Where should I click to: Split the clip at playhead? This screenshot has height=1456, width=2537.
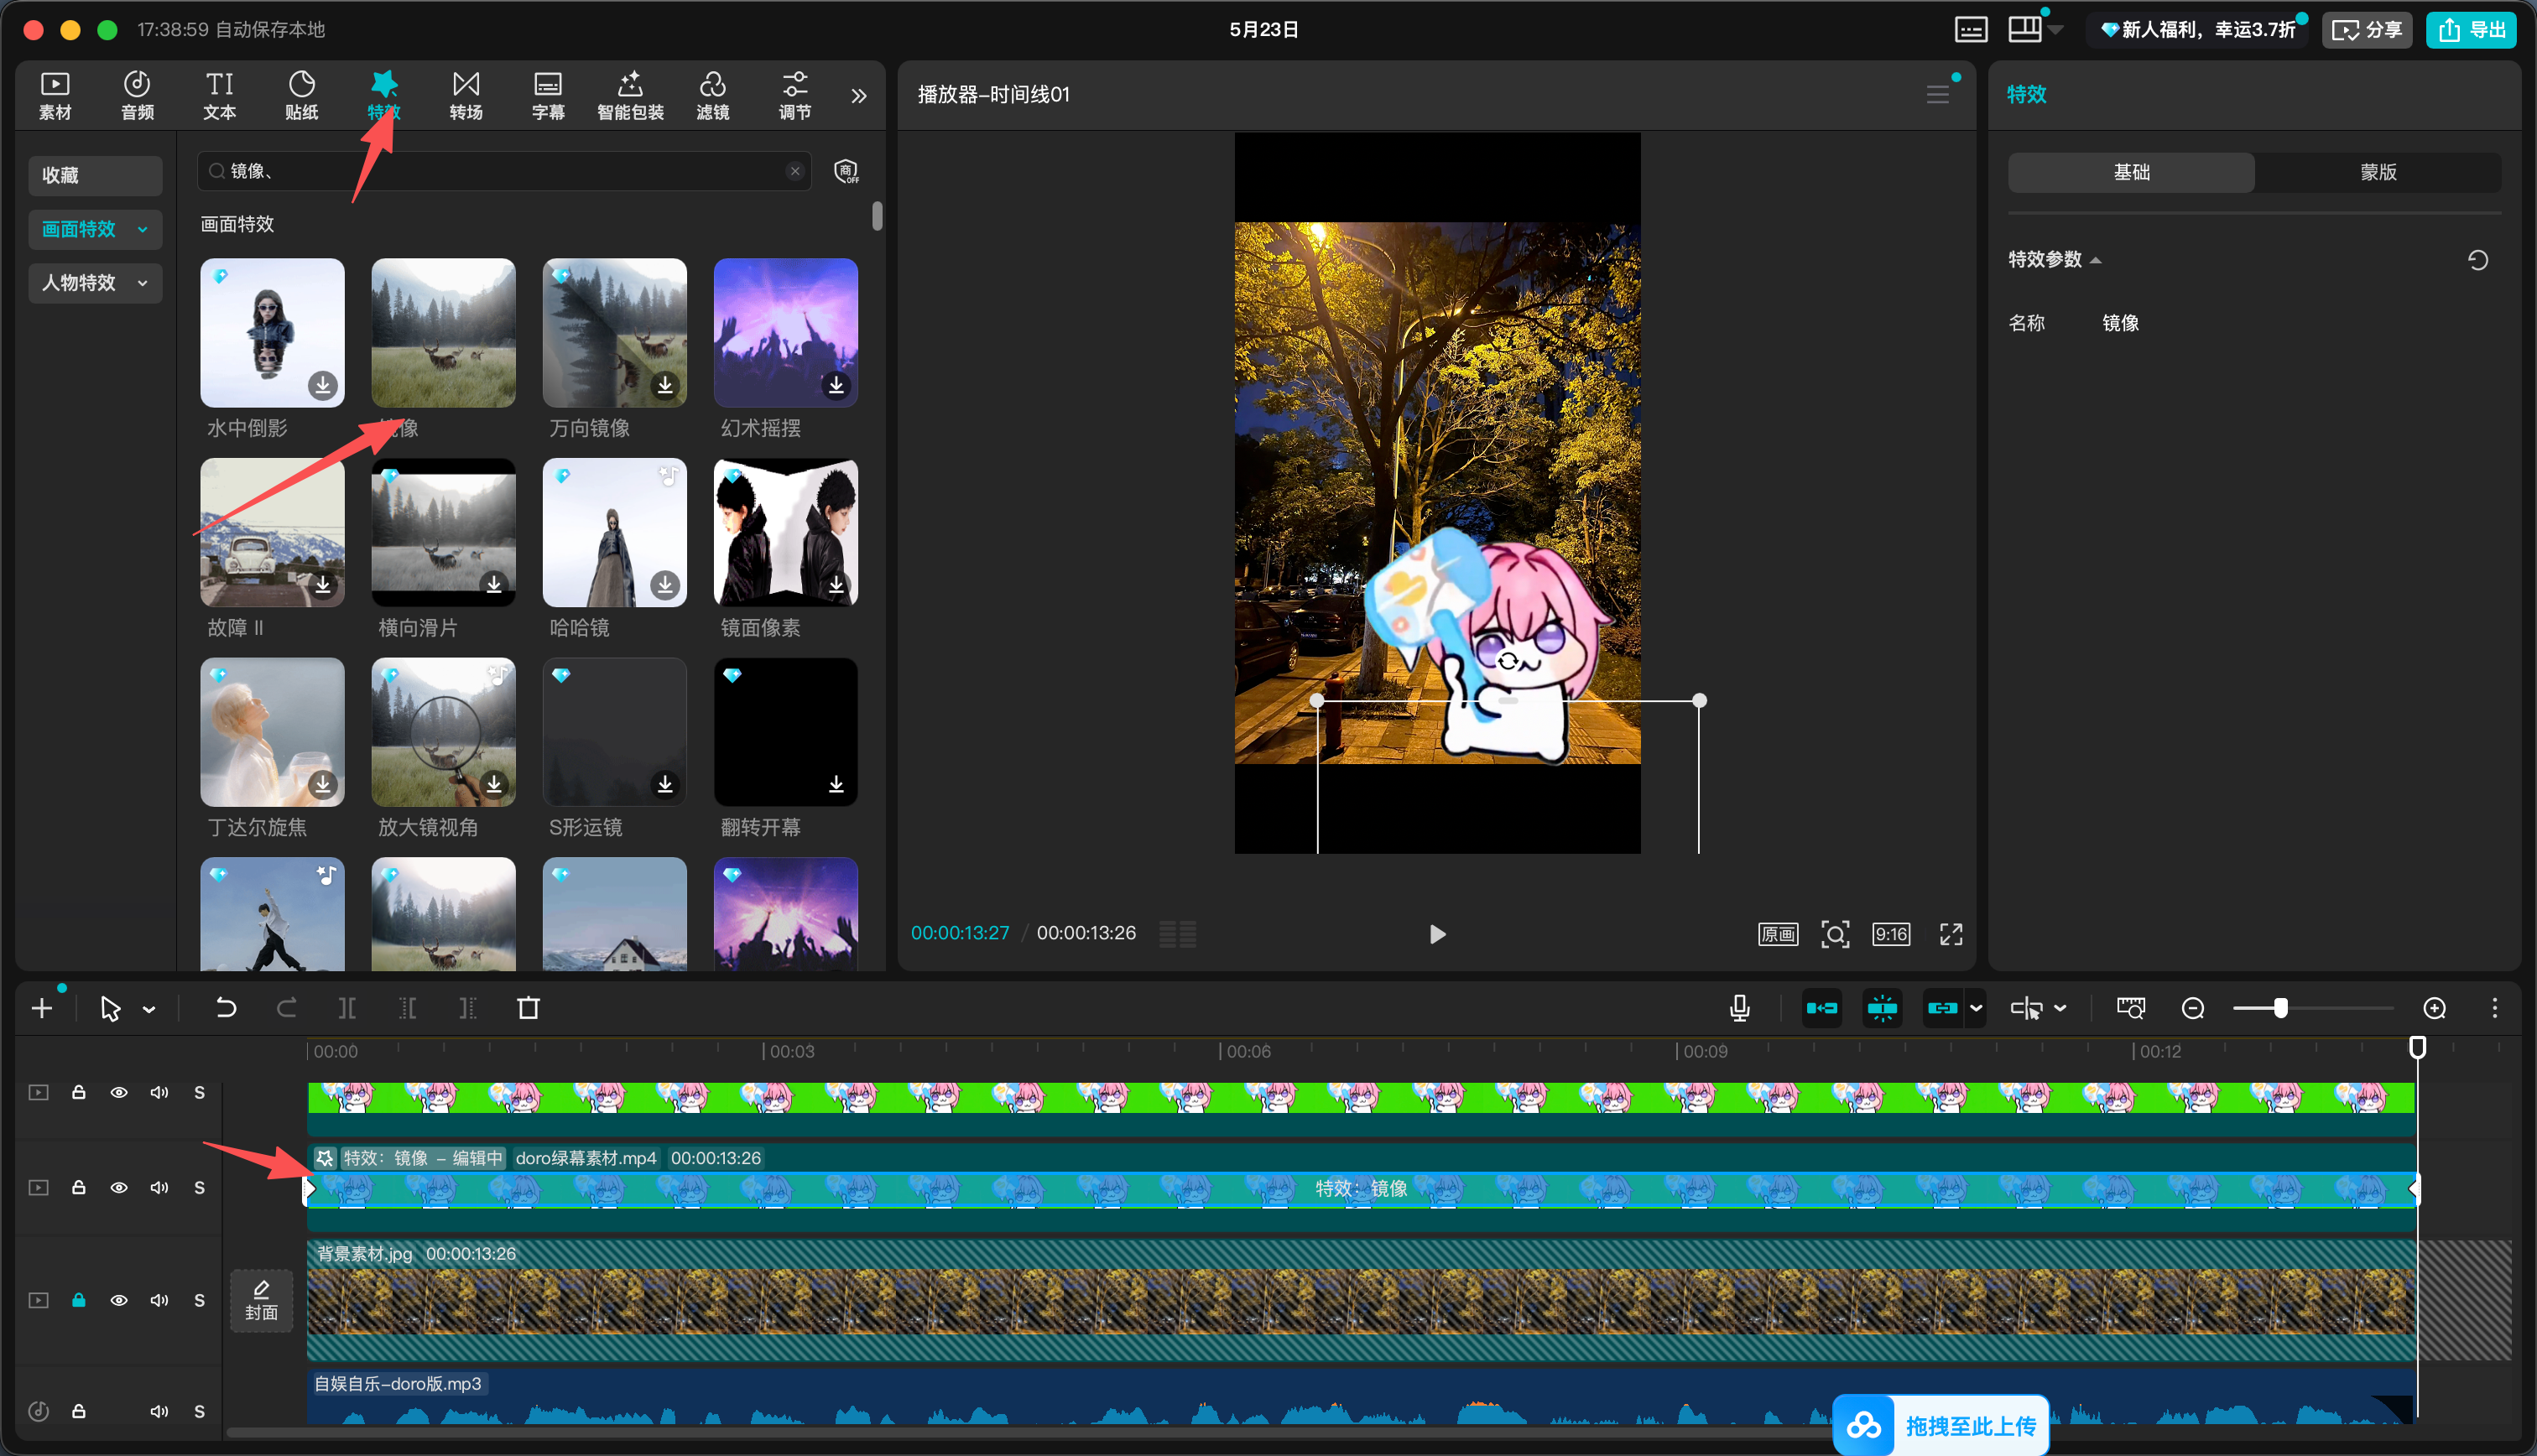(x=347, y=1008)
